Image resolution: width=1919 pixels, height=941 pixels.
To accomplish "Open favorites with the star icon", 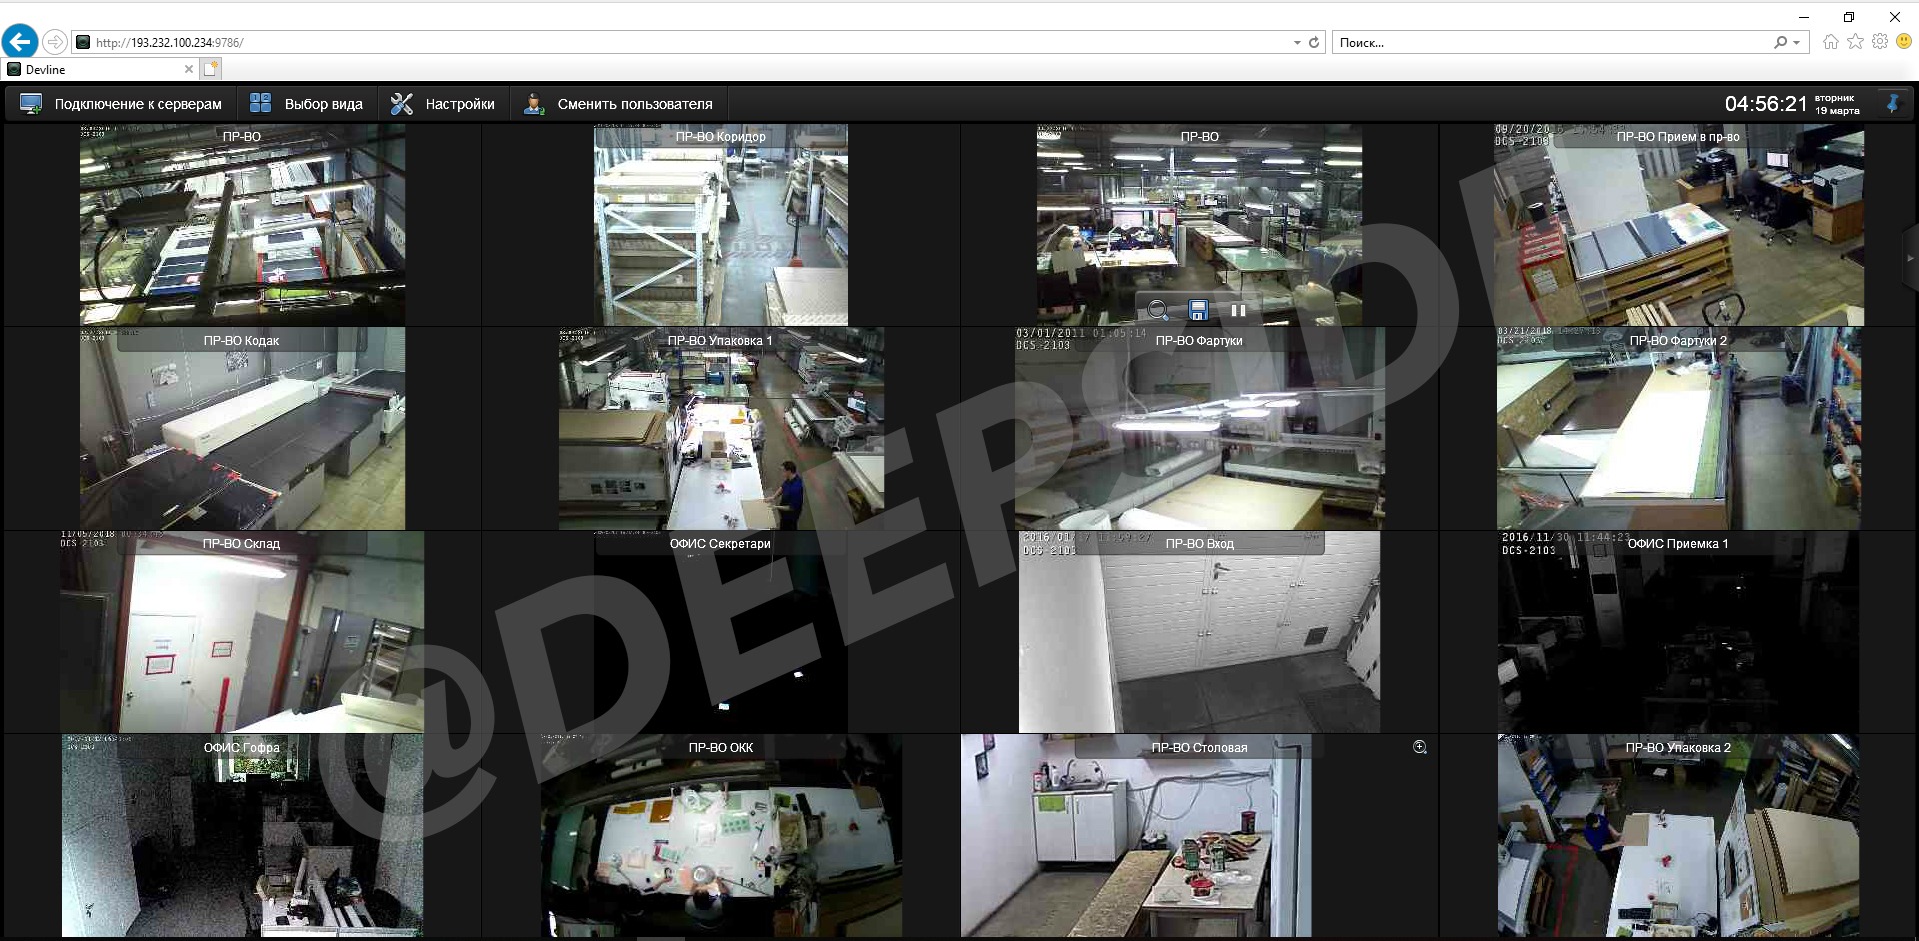I will (1855, 42).
